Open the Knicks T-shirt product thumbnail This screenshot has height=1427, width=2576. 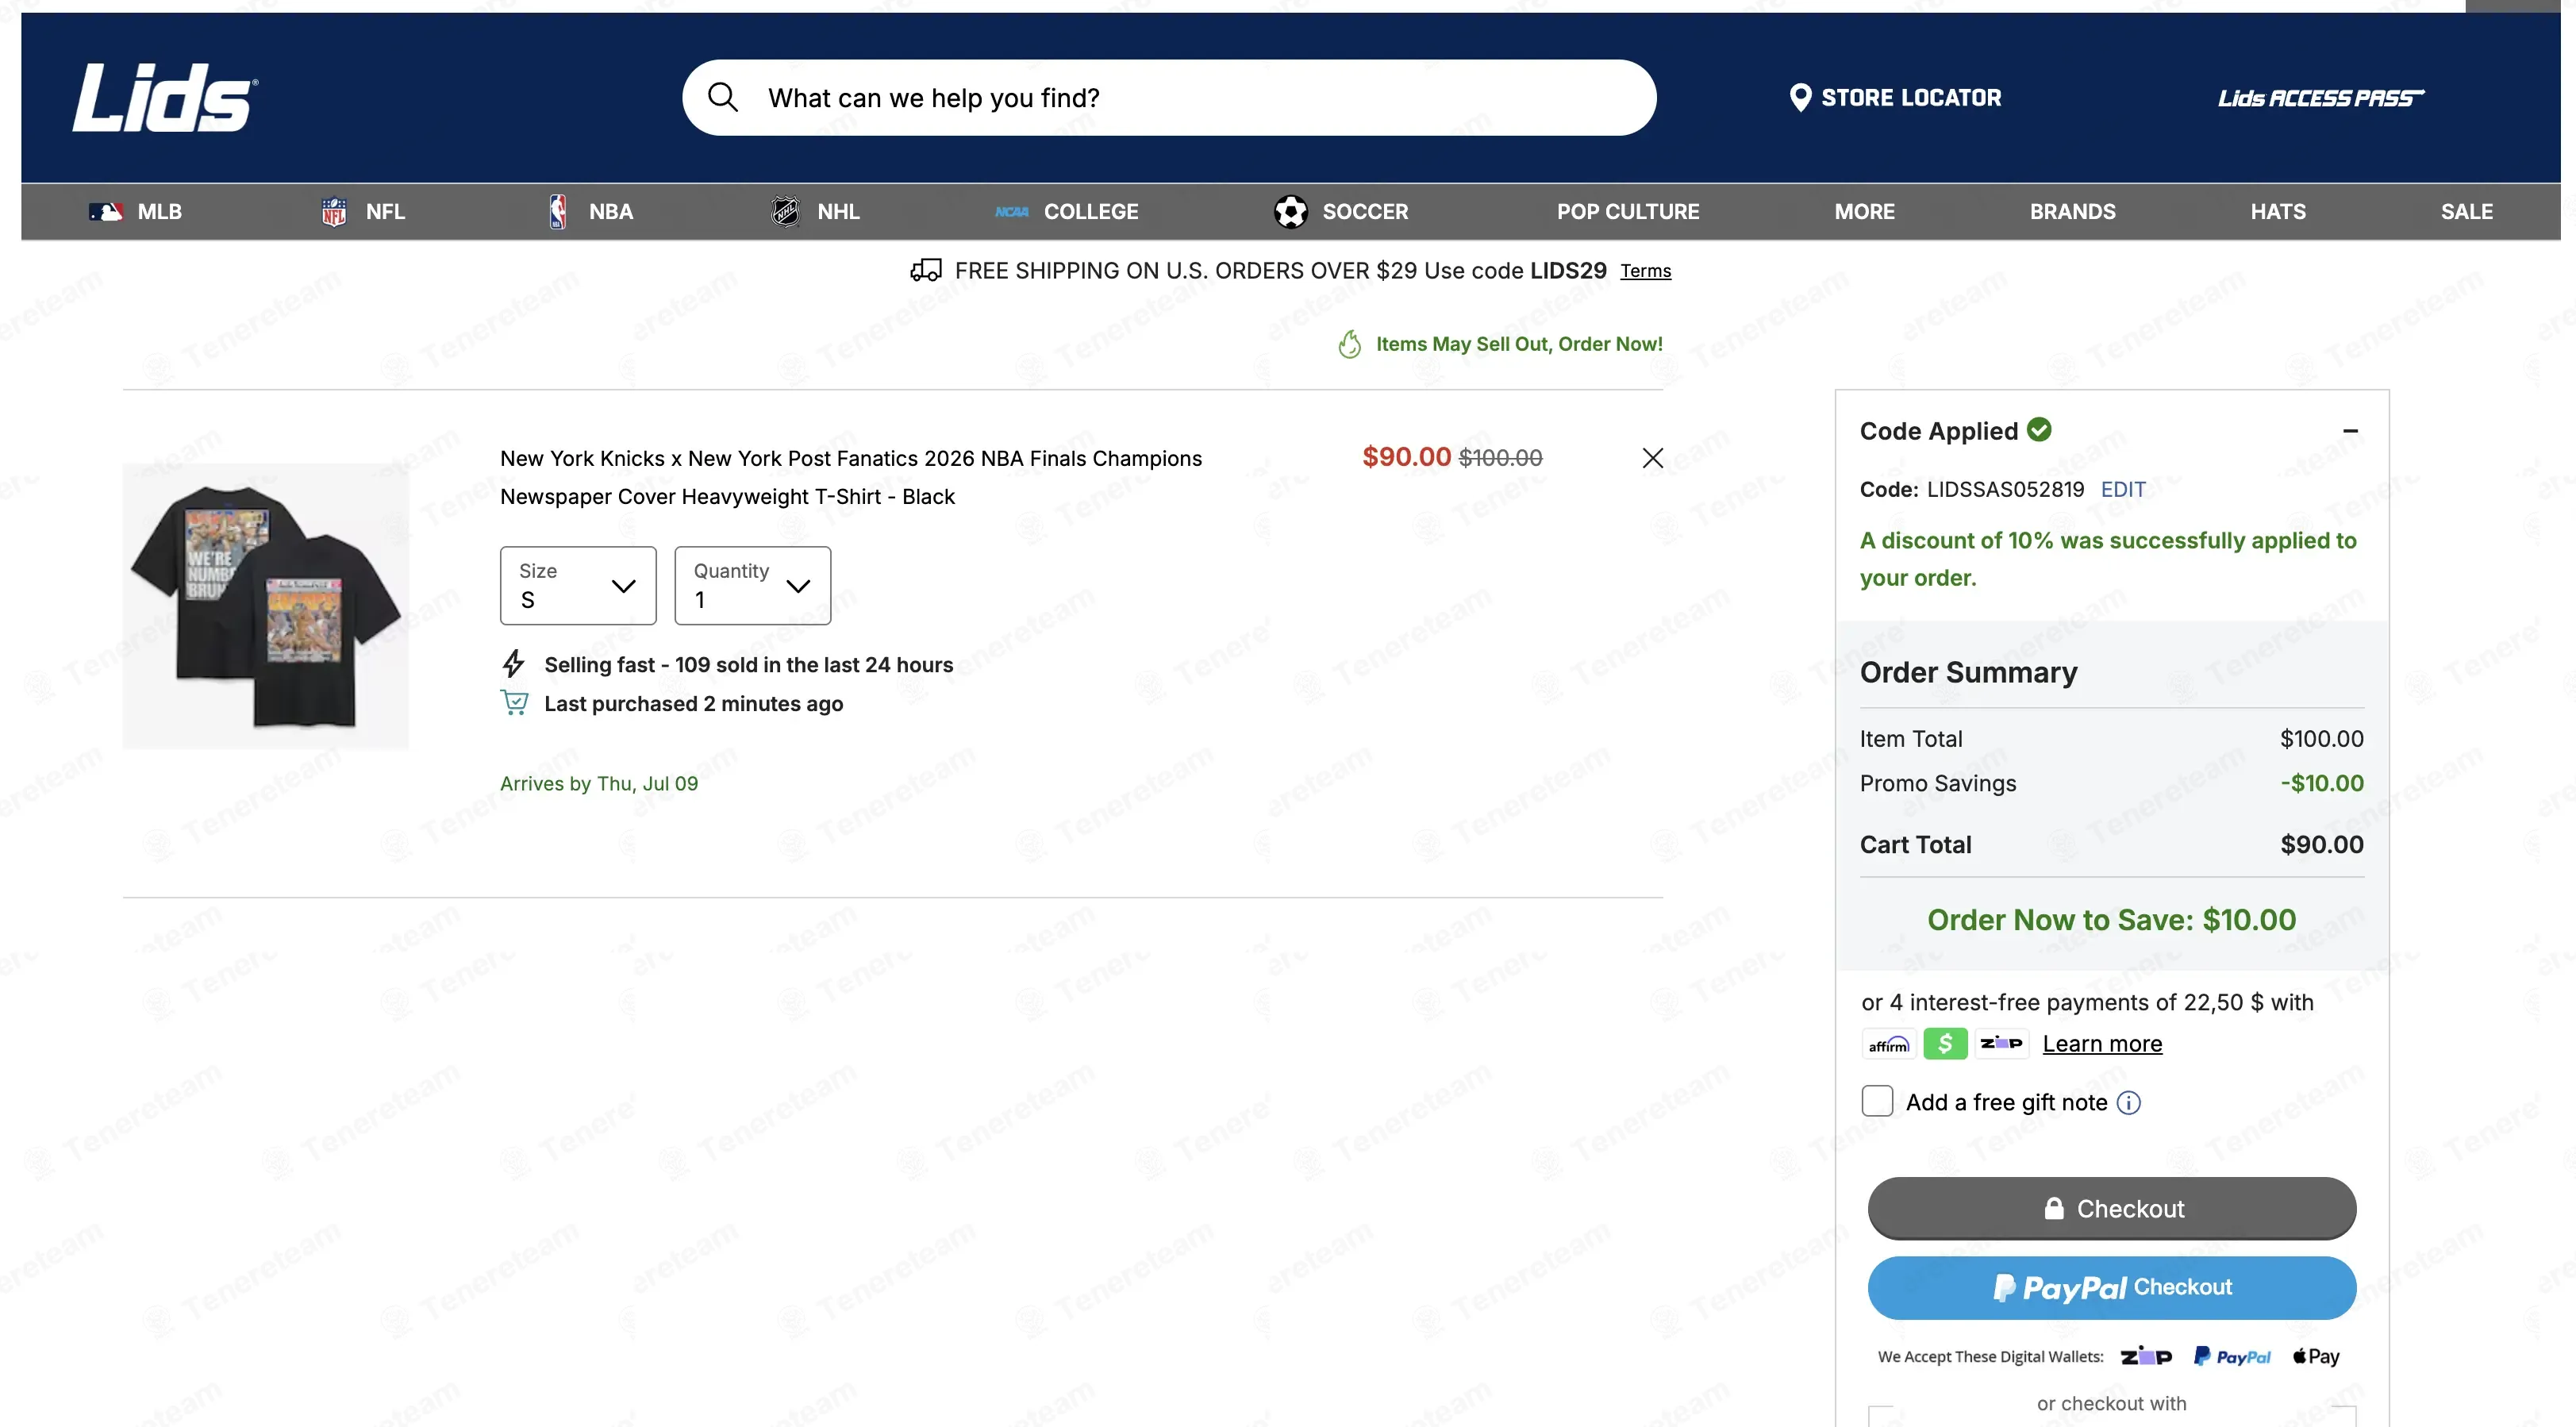(x=265, y=606)
